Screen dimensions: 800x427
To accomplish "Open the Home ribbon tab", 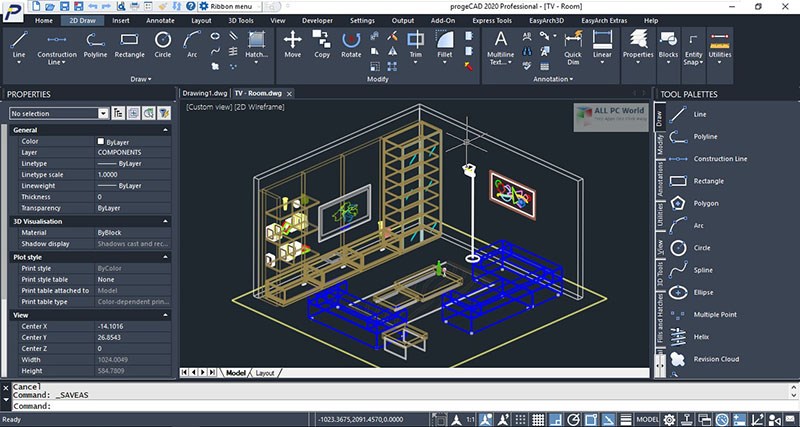I will [43, 20].
